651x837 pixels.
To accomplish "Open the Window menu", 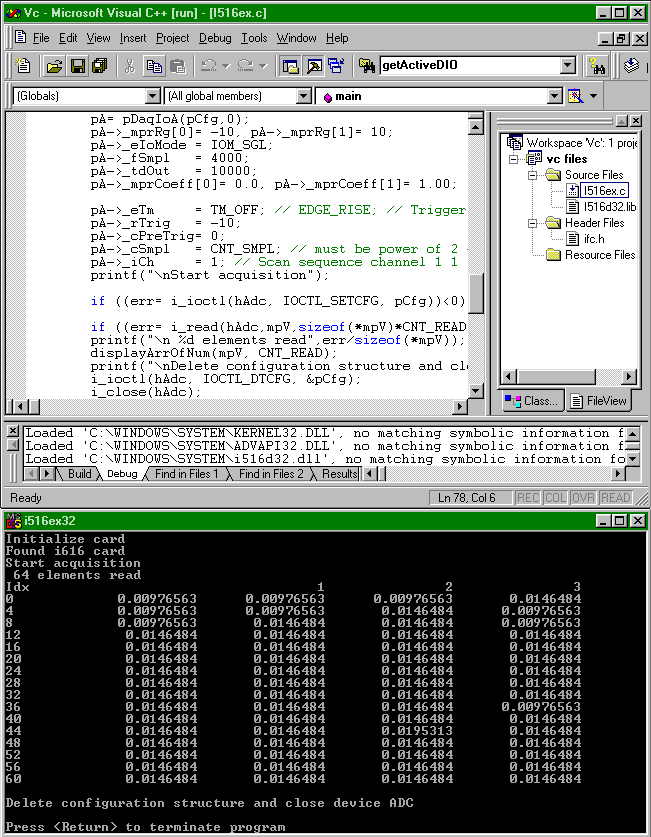I will coord(296,38).
